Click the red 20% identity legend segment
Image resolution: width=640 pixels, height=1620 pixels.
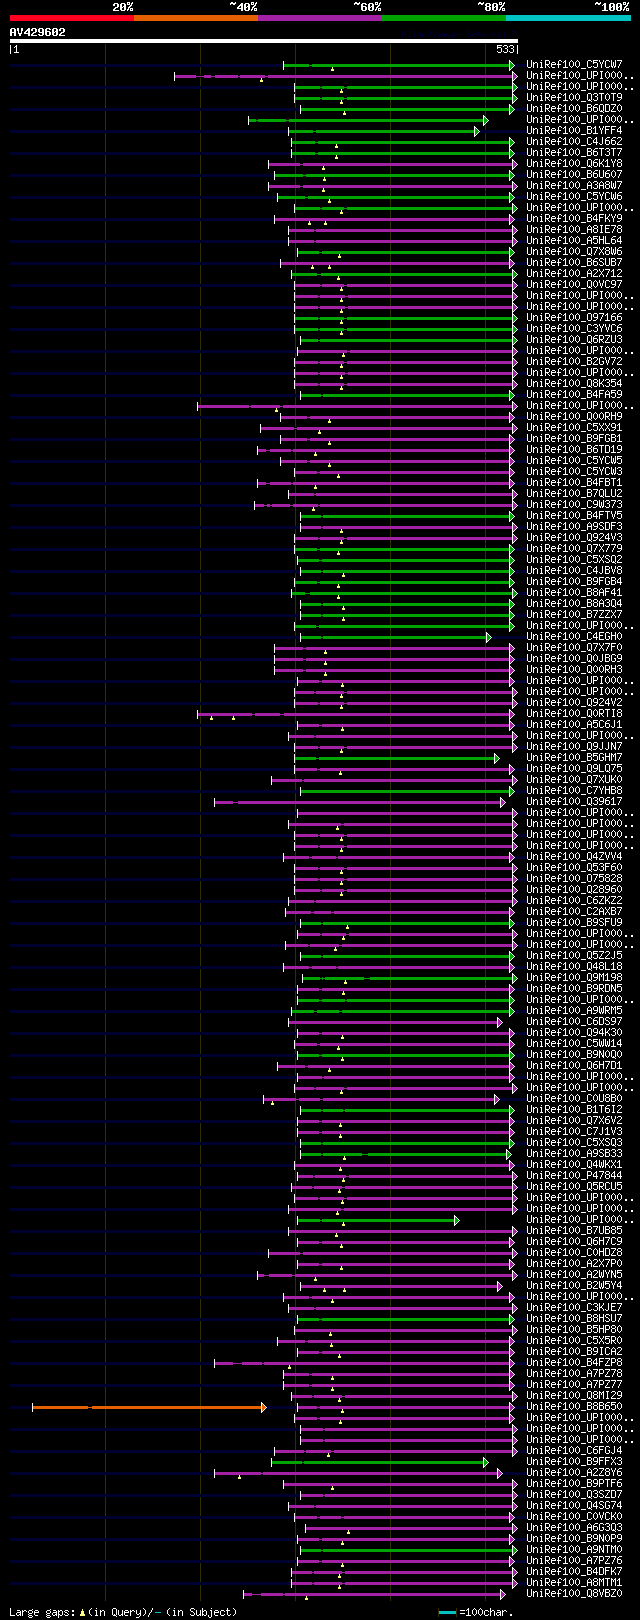tap(72, 18)
